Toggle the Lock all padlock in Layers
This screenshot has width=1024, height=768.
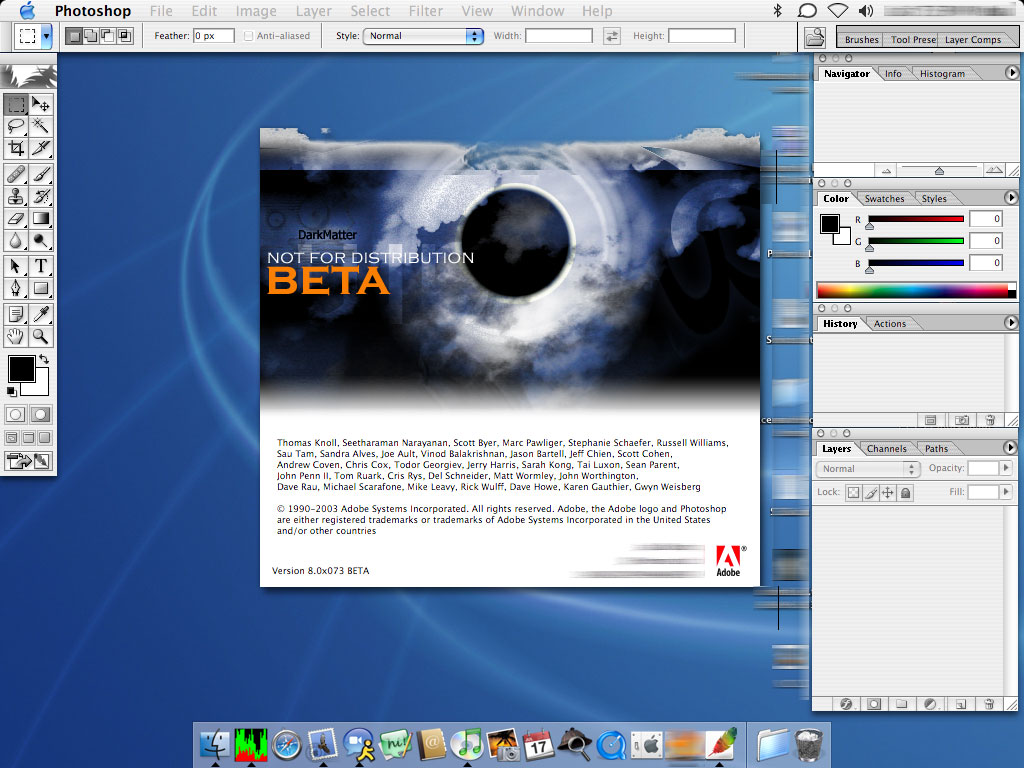point(905,492)
